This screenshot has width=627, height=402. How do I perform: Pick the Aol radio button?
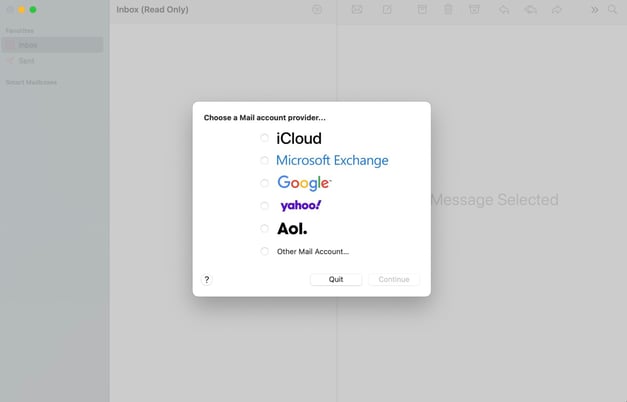pos(264,228)
